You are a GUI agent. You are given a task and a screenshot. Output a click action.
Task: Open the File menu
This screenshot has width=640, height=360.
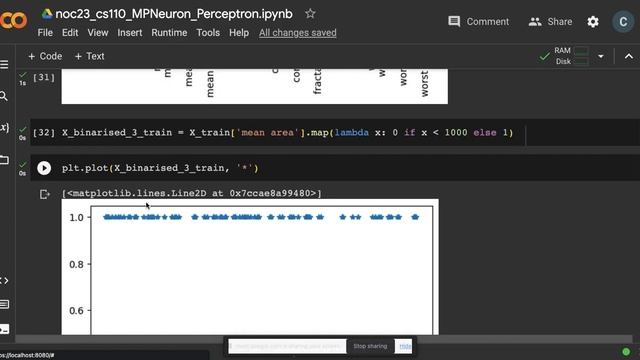45,33
